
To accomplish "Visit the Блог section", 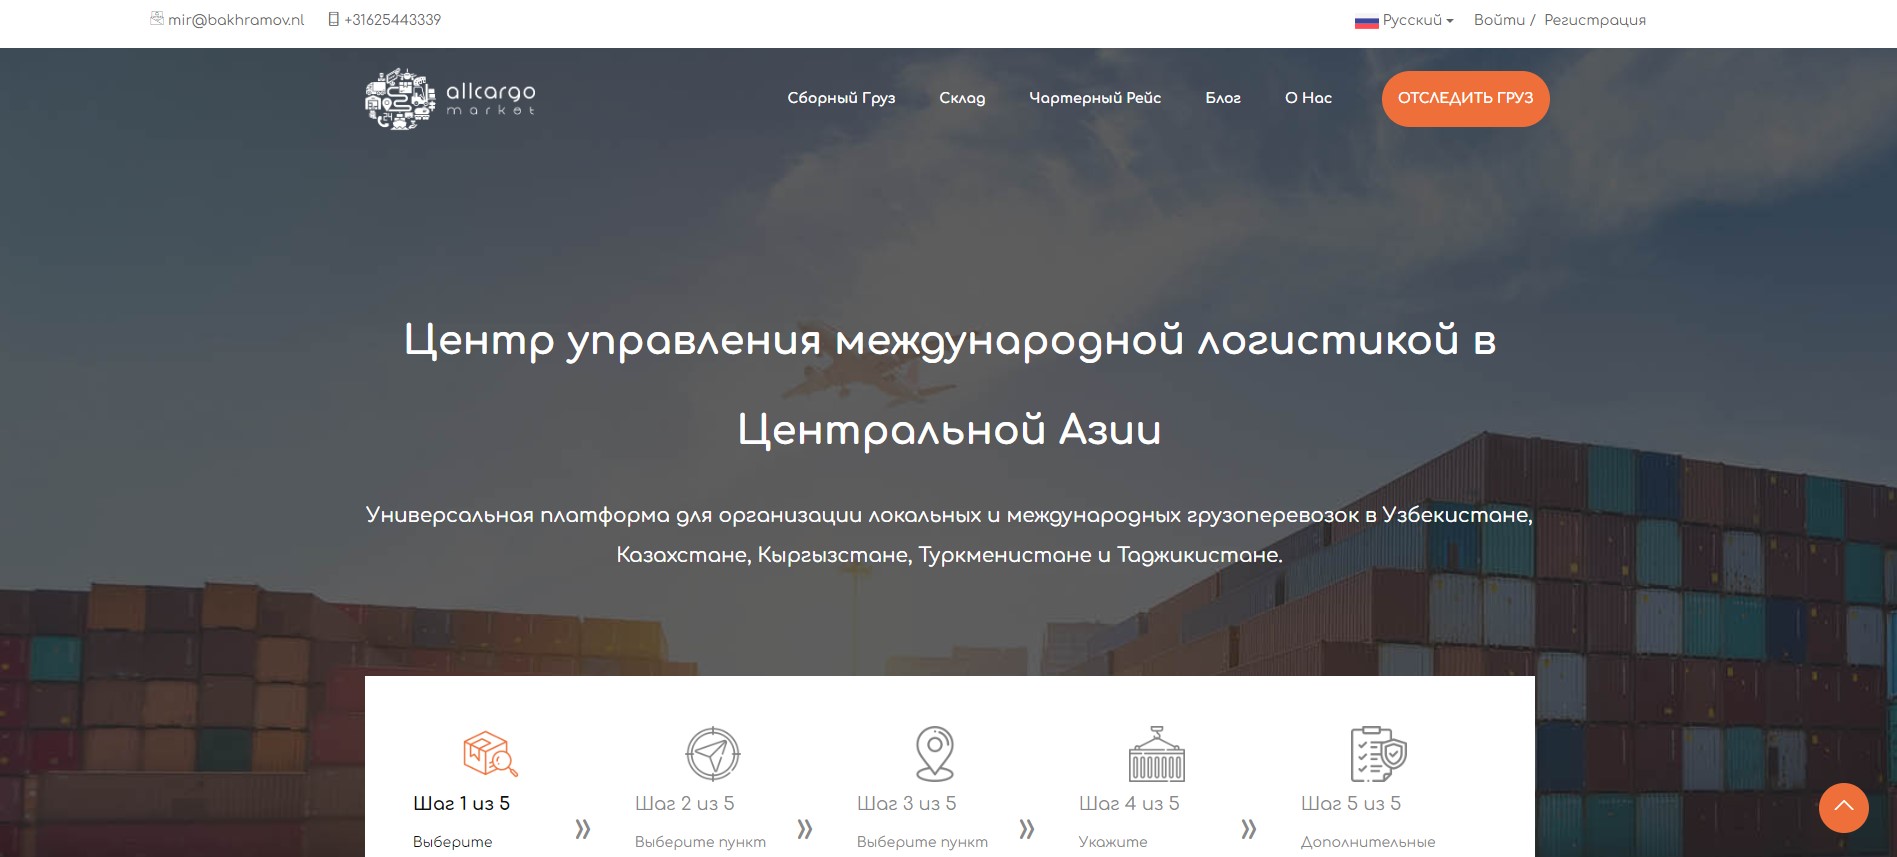I will point(1223,98).
